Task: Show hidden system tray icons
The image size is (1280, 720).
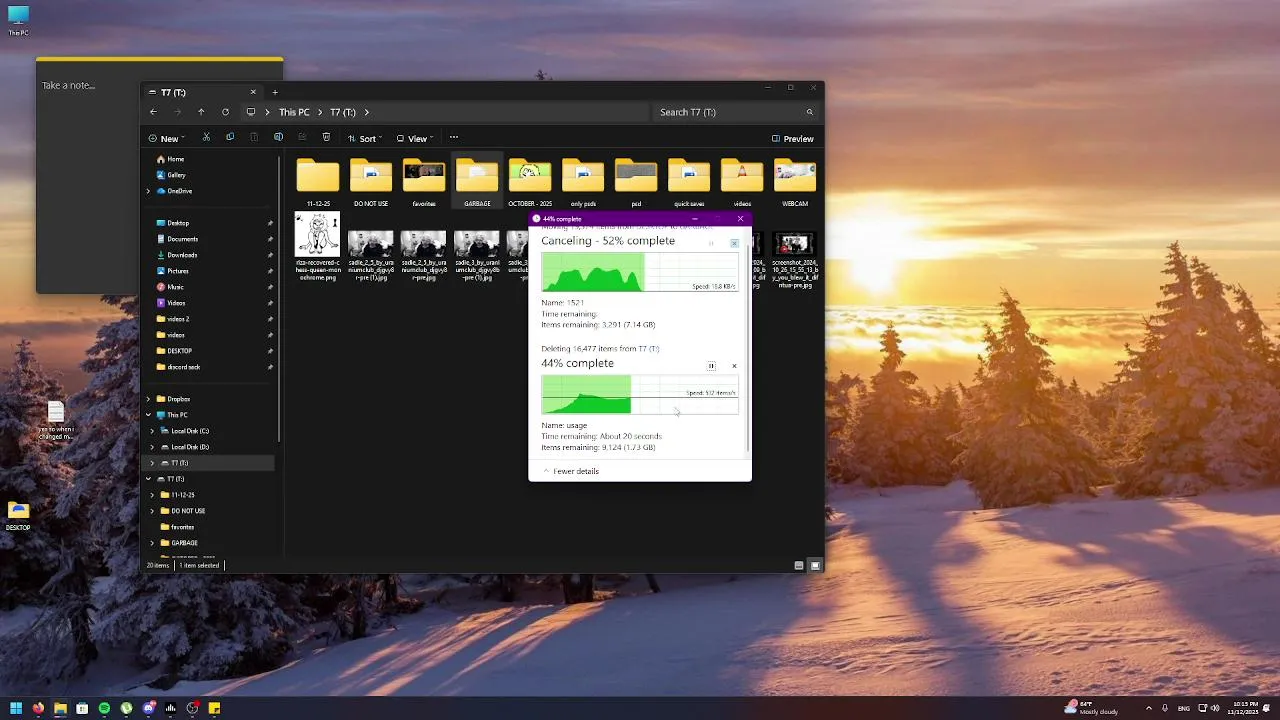Action: tap(1148, 708)
